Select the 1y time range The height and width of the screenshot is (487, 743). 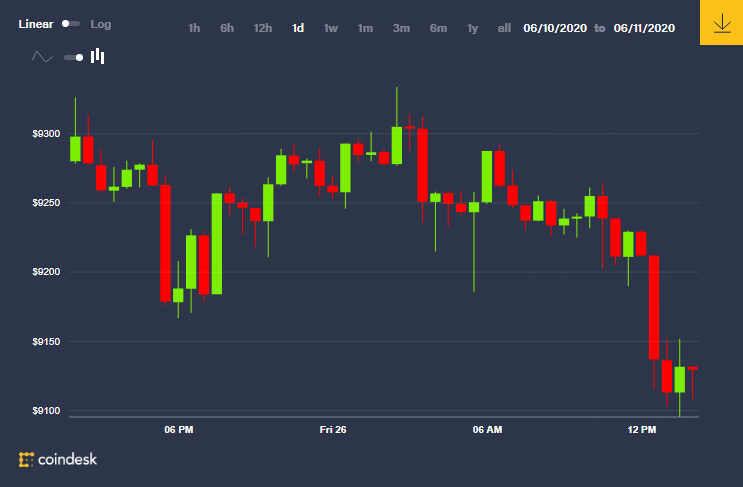[x=472, y=28]
